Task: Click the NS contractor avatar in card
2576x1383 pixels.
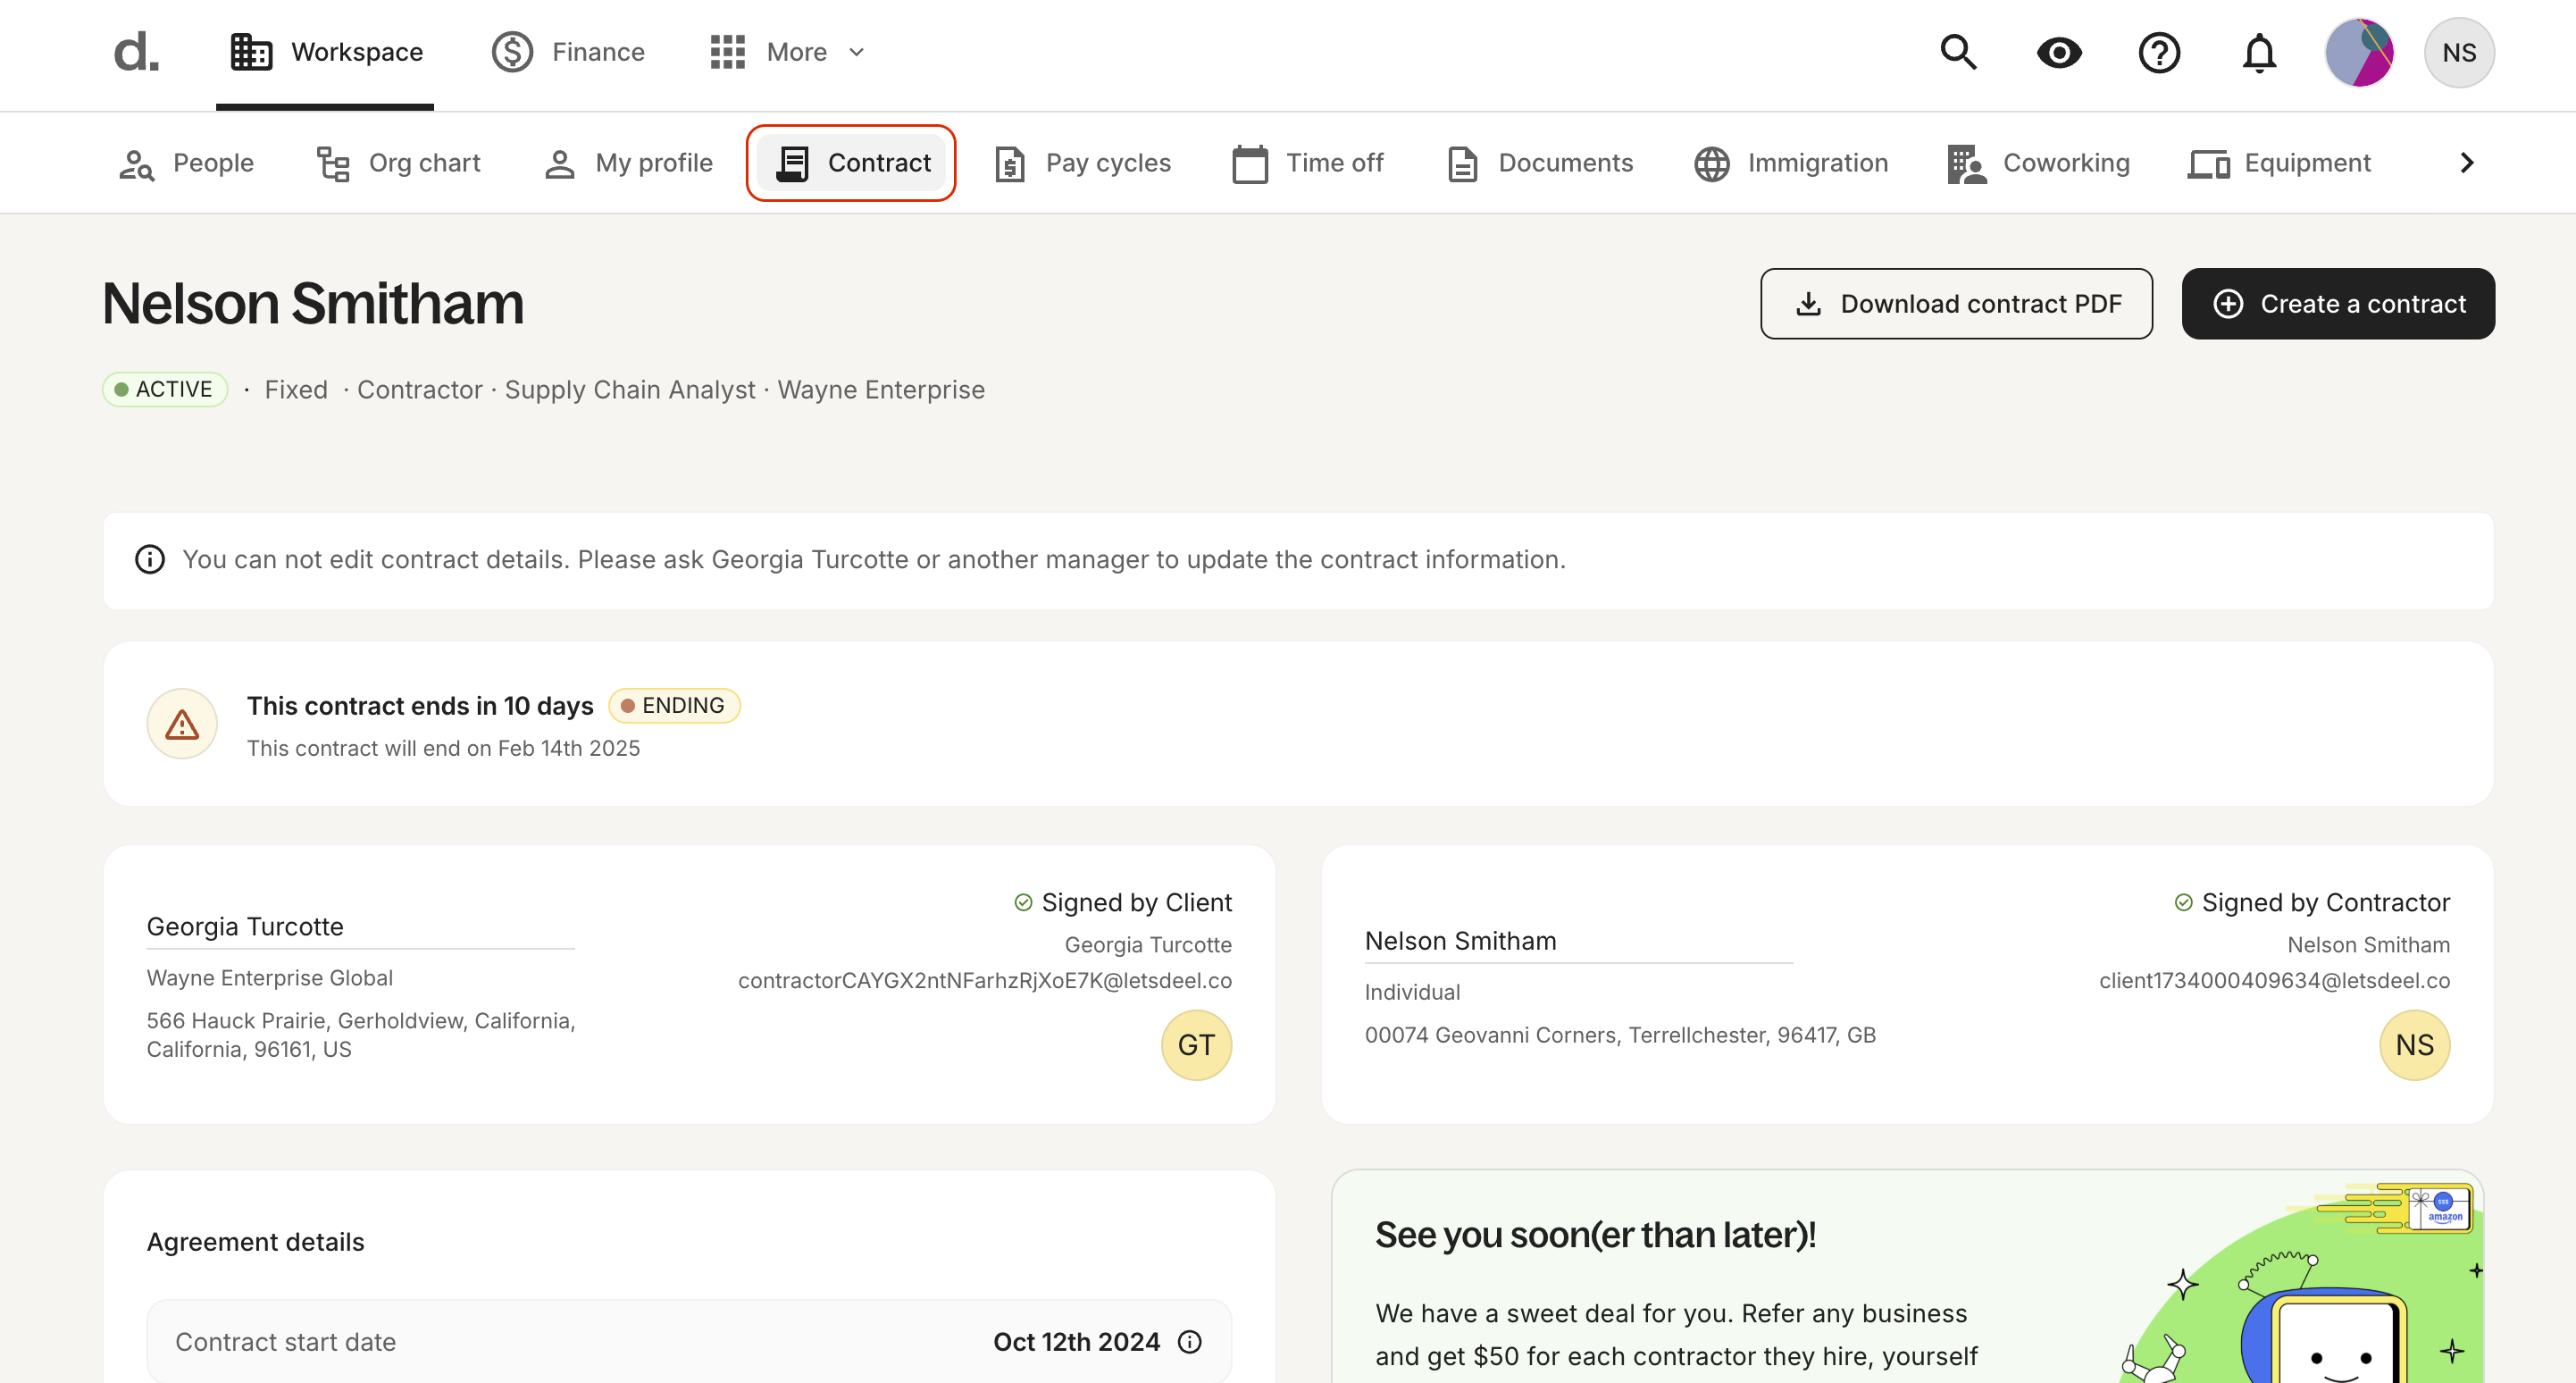Action: click(x=2414, y=1046)
